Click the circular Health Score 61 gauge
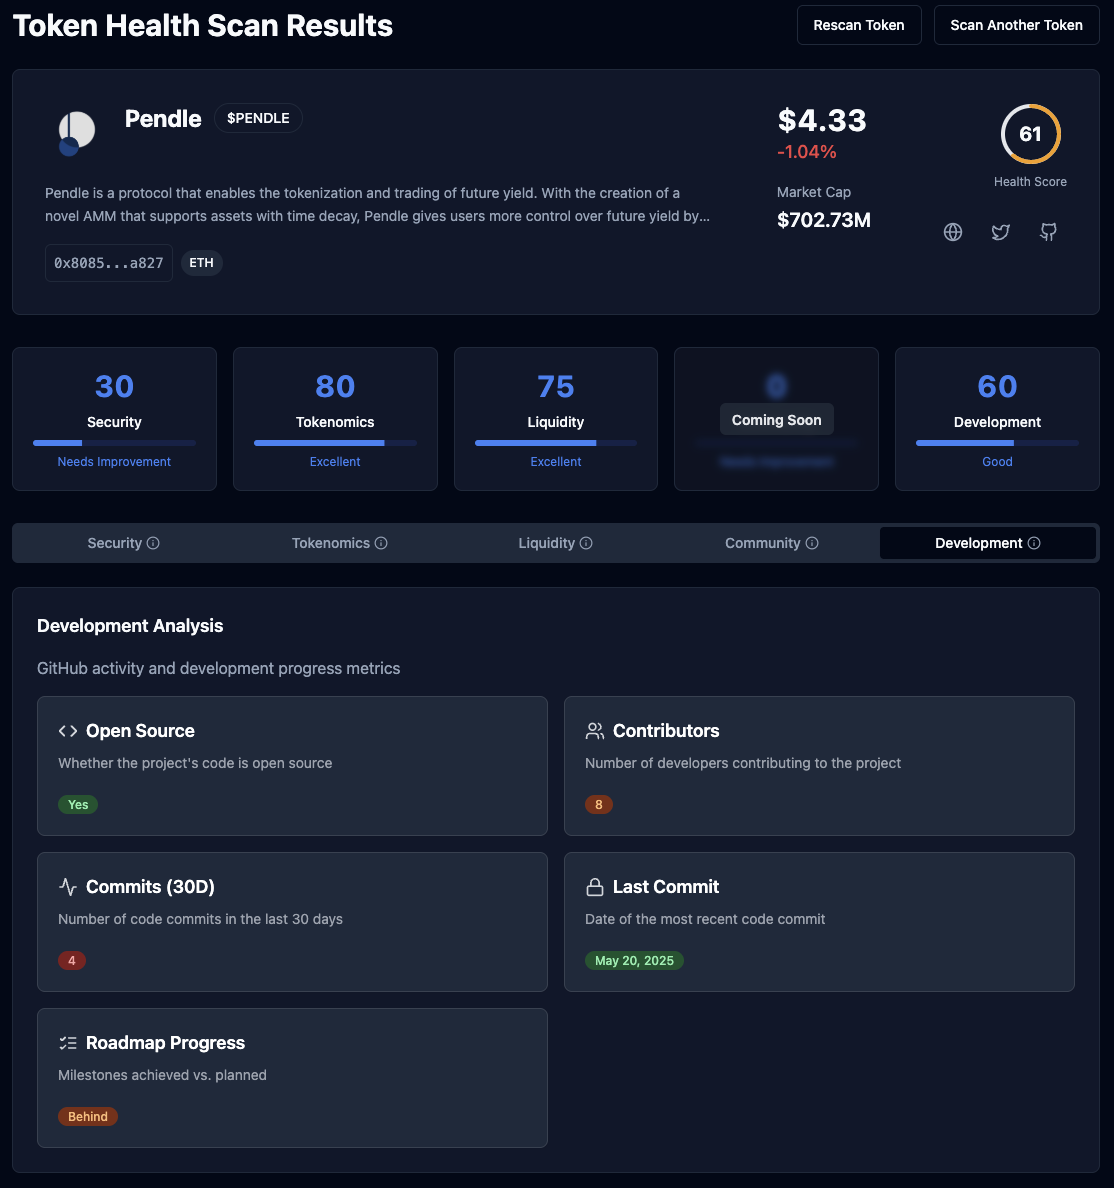 tap(1030, 134)
